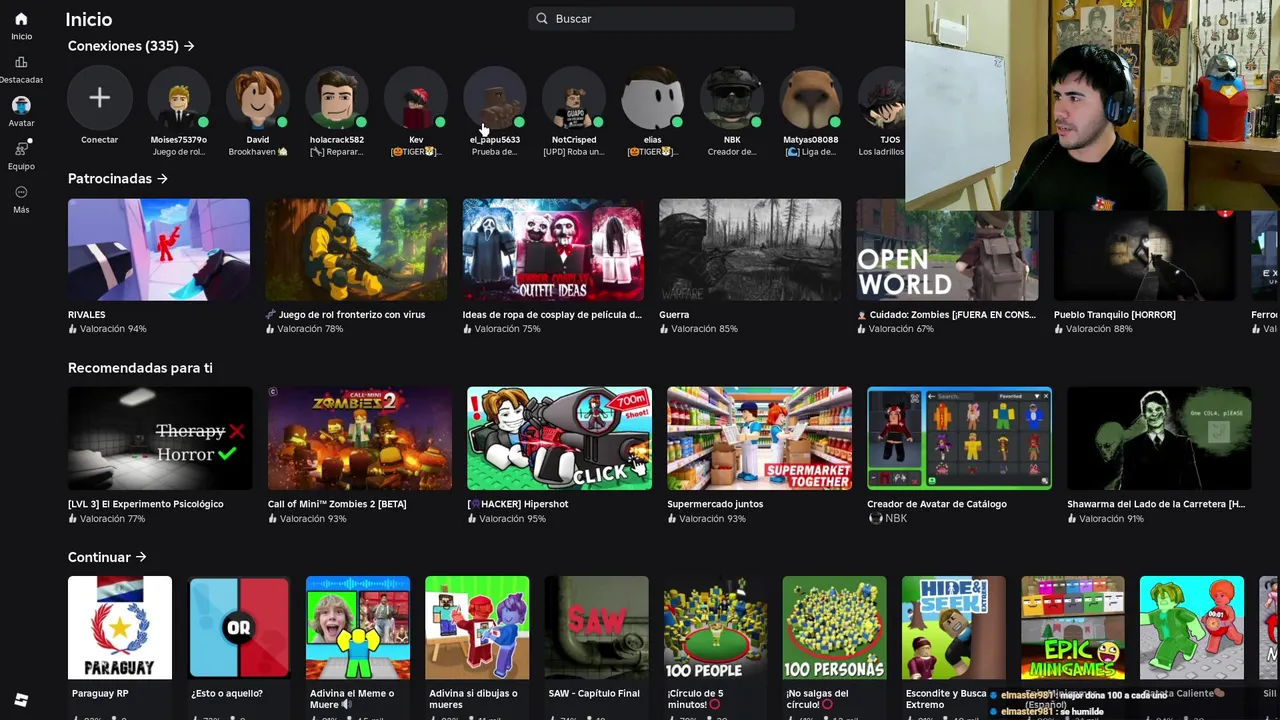This screenshot has height=720, width=1280.
Task: Open ¡No salgas del círculo! tile
Action: point(834,628)
